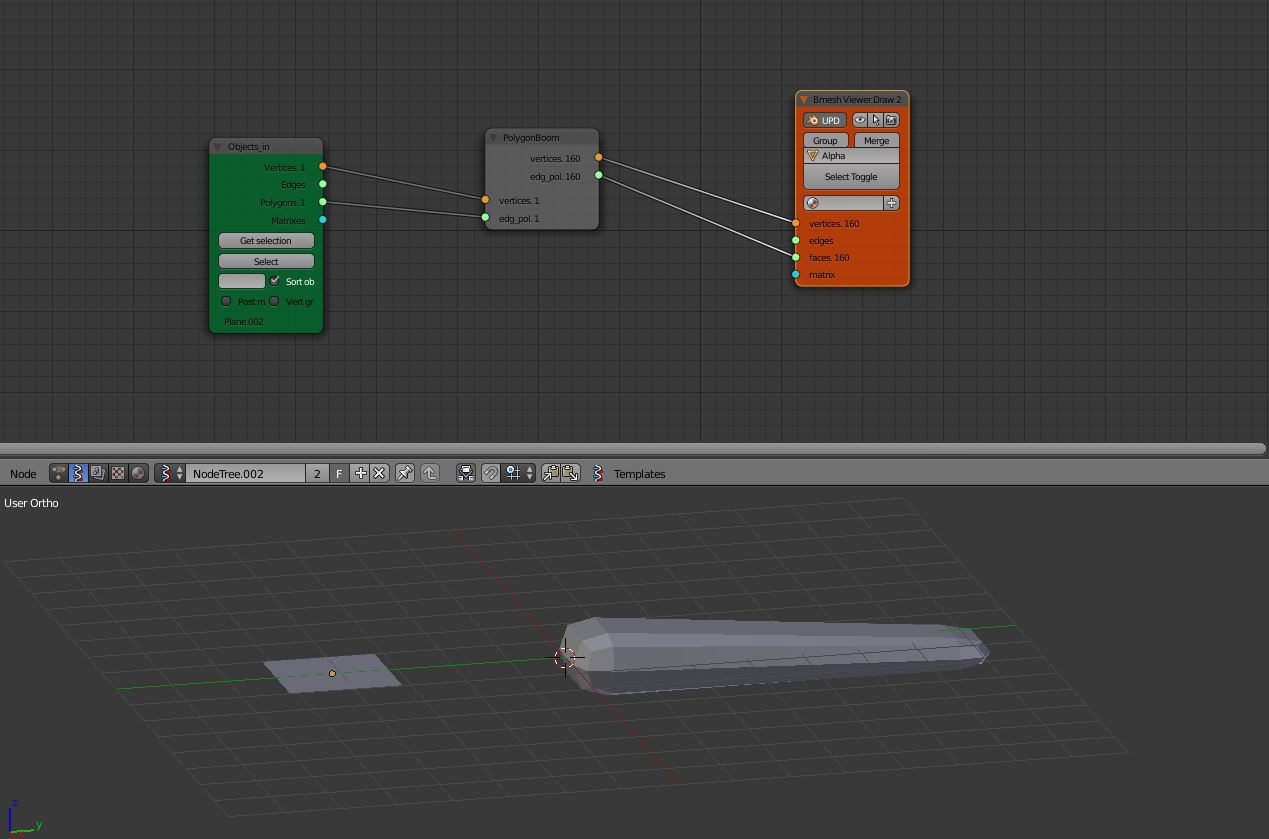Click the vertices 160 input socket on Bmesh Viewer

pos(796,223)
